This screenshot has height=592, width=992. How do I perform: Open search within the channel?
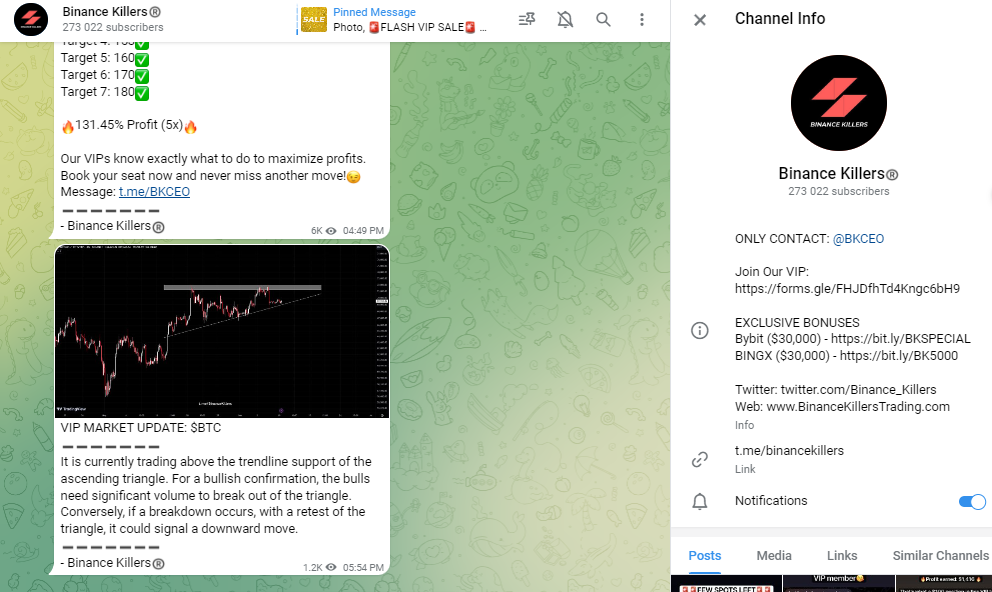[x=603, y=20]
